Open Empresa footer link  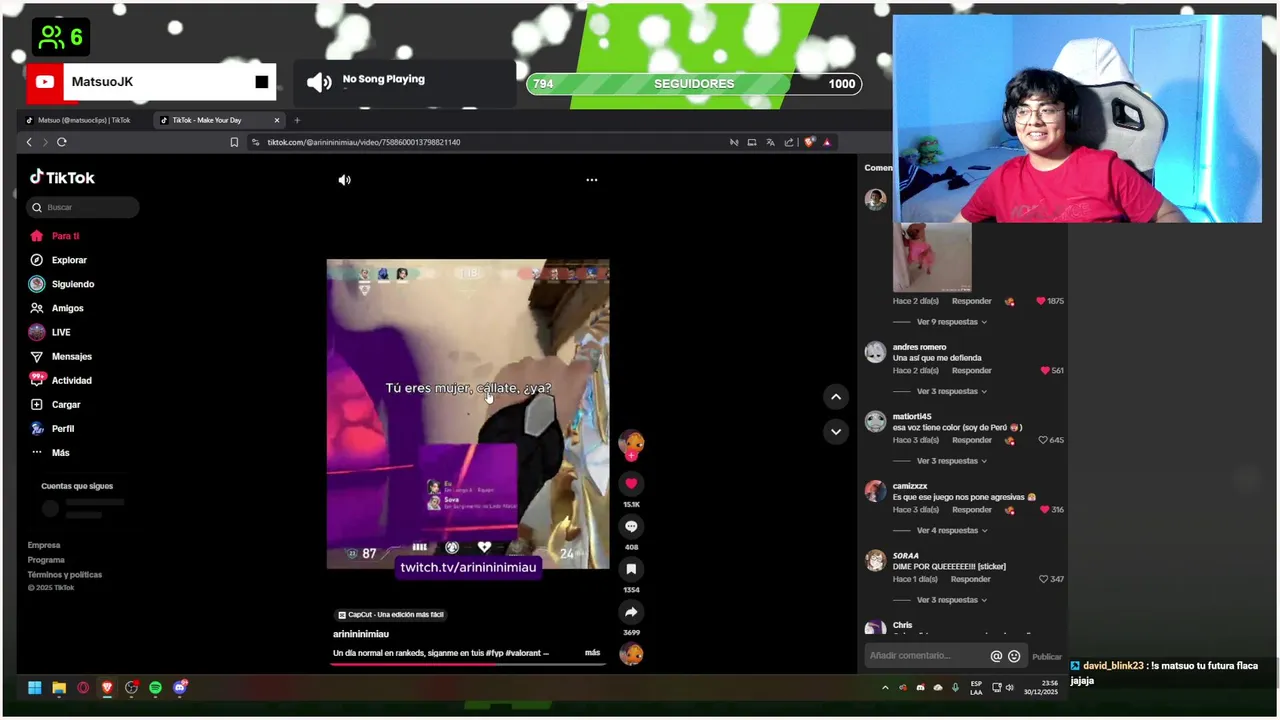44,545
